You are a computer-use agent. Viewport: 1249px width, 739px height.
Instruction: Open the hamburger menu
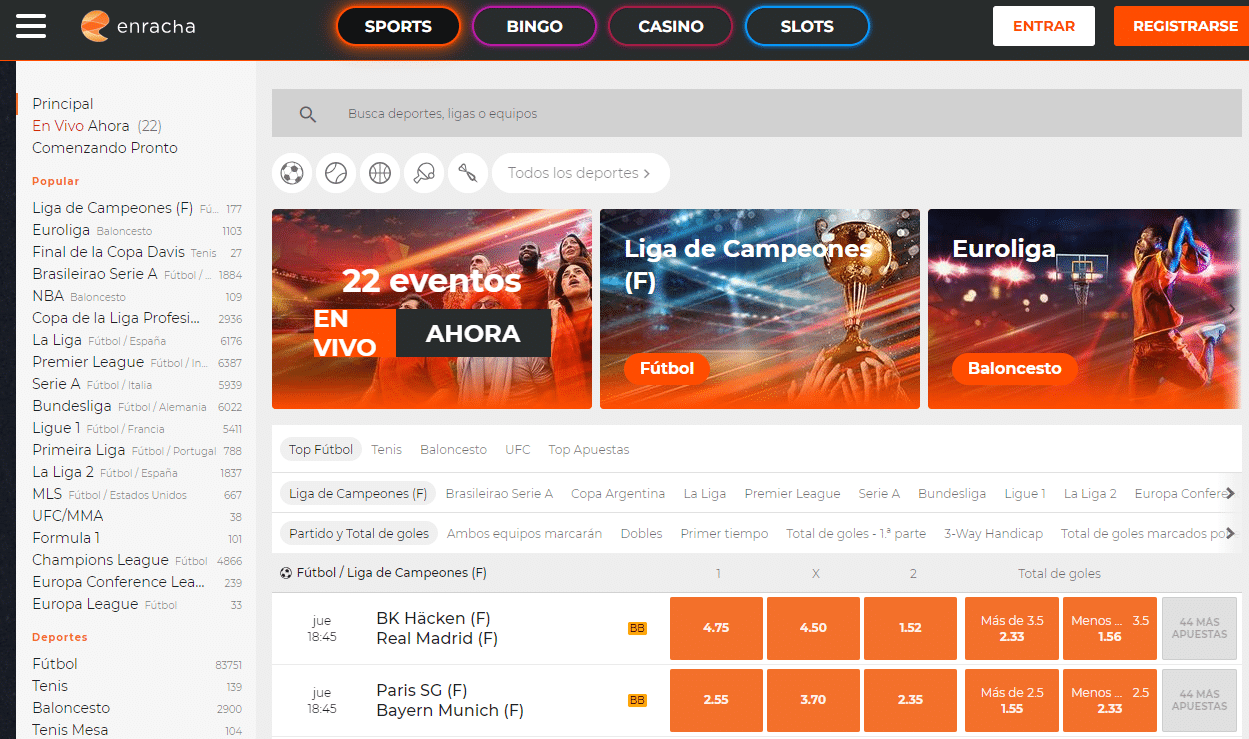click(31, 26)
